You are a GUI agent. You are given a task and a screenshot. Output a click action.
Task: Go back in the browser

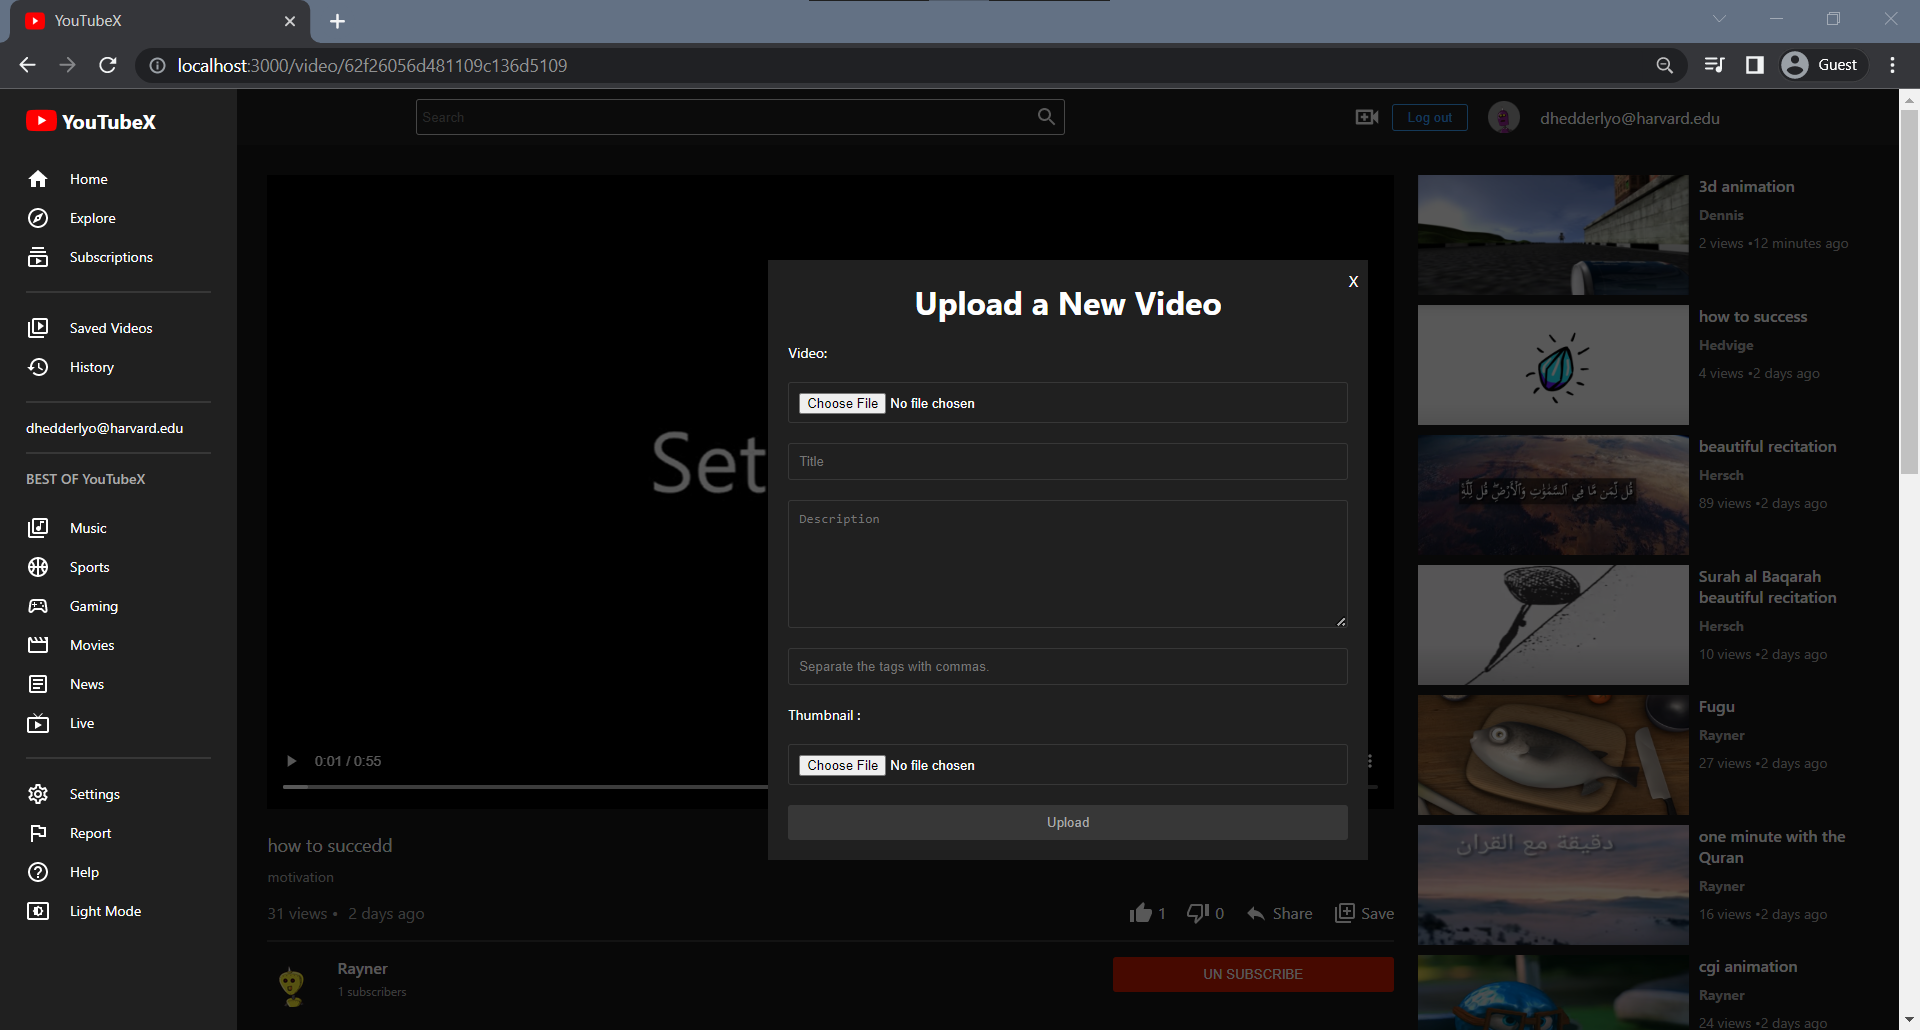pyautogui.click(x=27, y=65)
